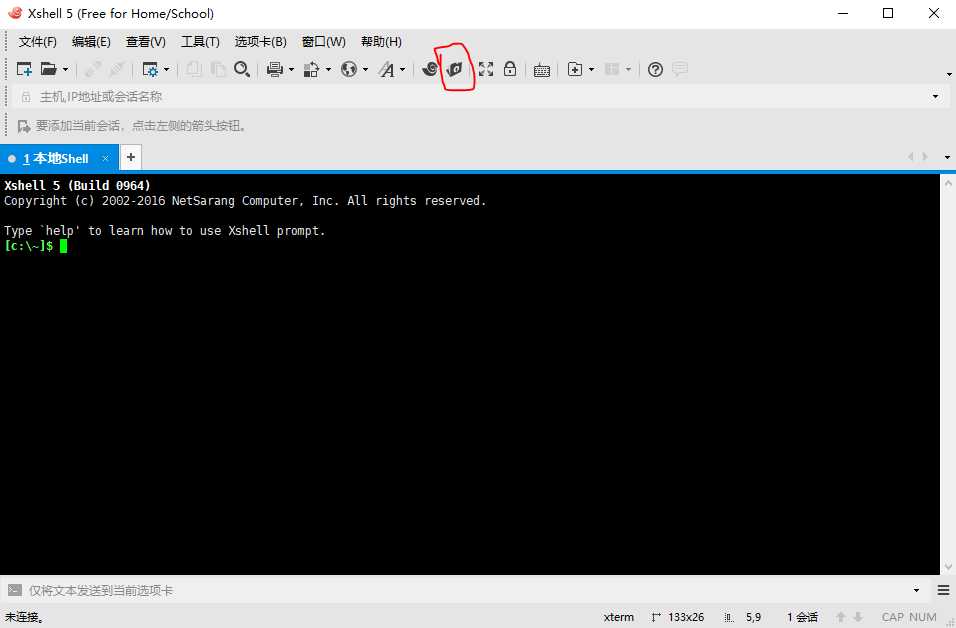
Task: Open the compose bar hamburger menu
Action: (943, 590)
